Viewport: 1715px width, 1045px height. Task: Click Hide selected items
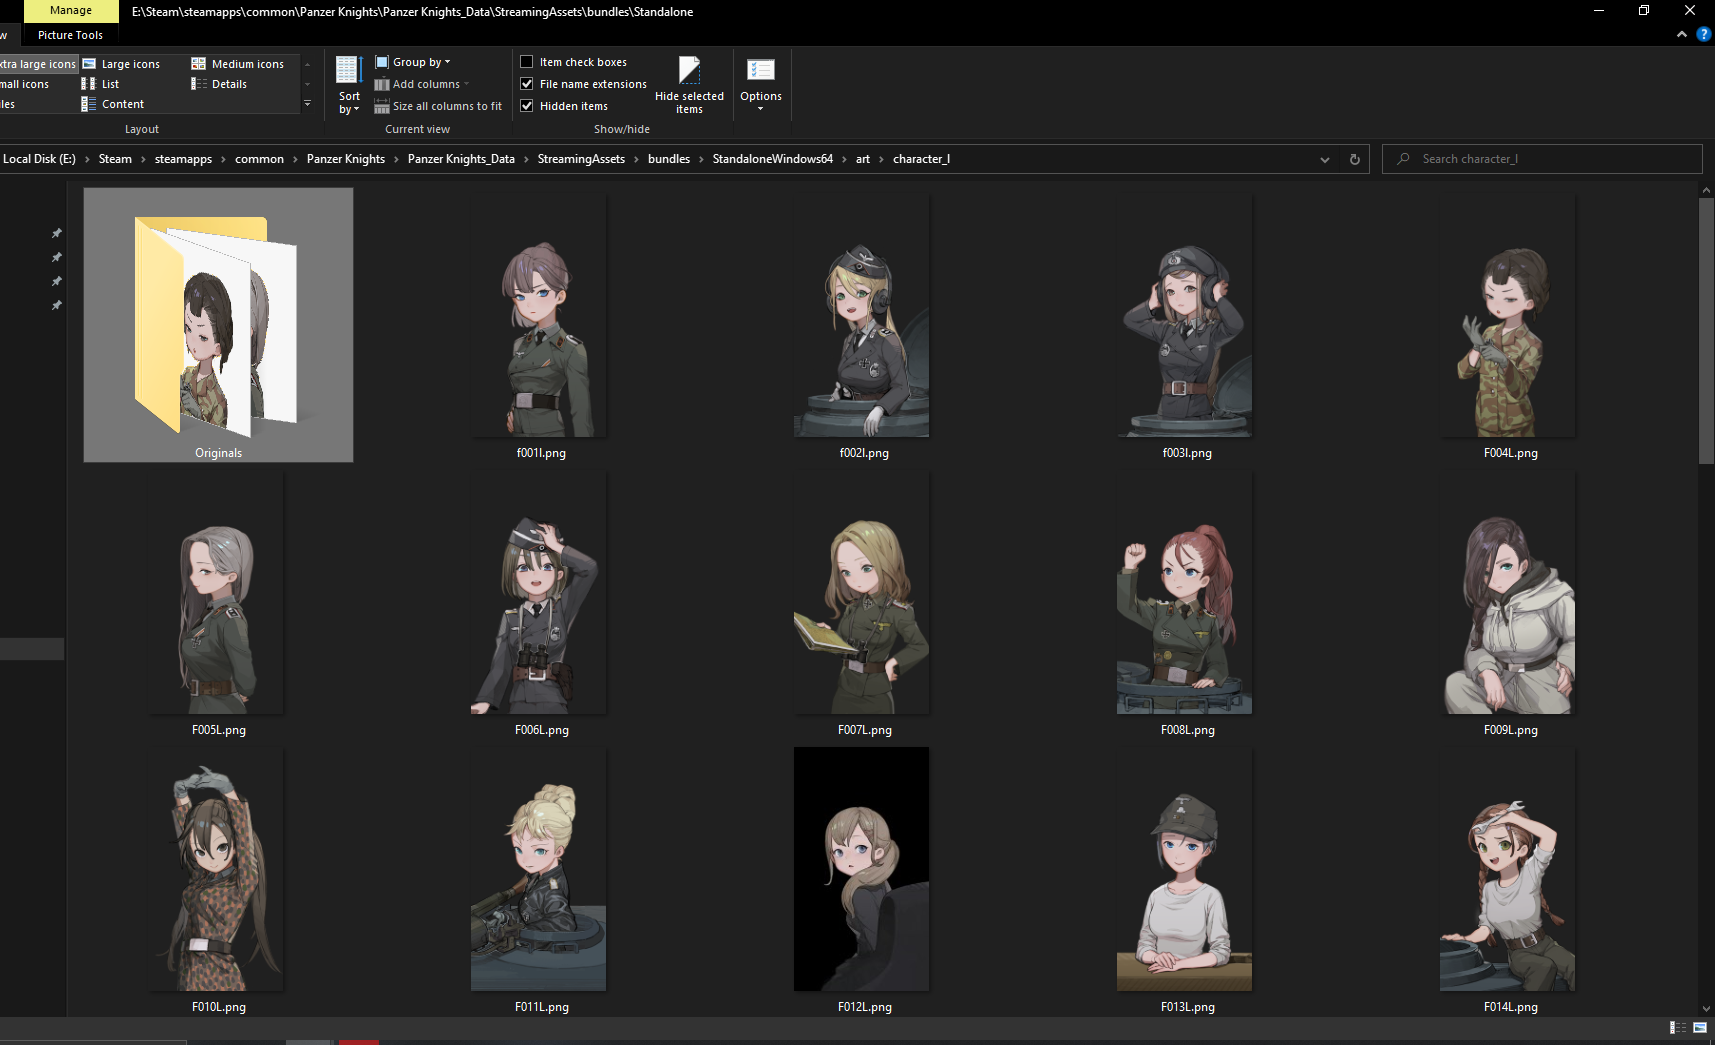click(689, 86)
